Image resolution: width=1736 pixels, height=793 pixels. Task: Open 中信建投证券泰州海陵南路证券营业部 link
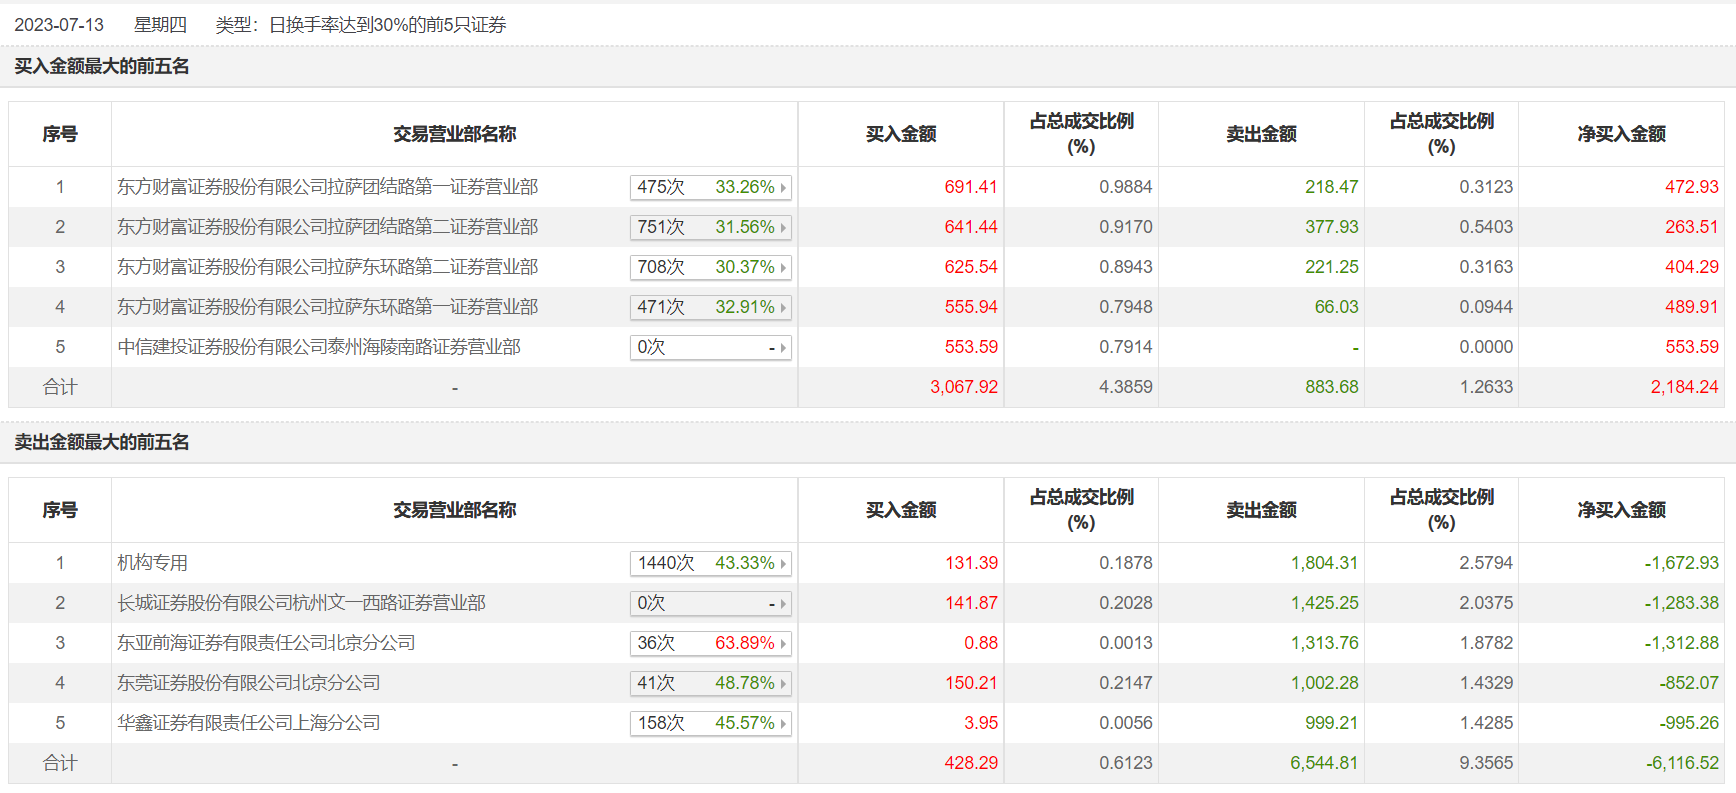[319, 347]
